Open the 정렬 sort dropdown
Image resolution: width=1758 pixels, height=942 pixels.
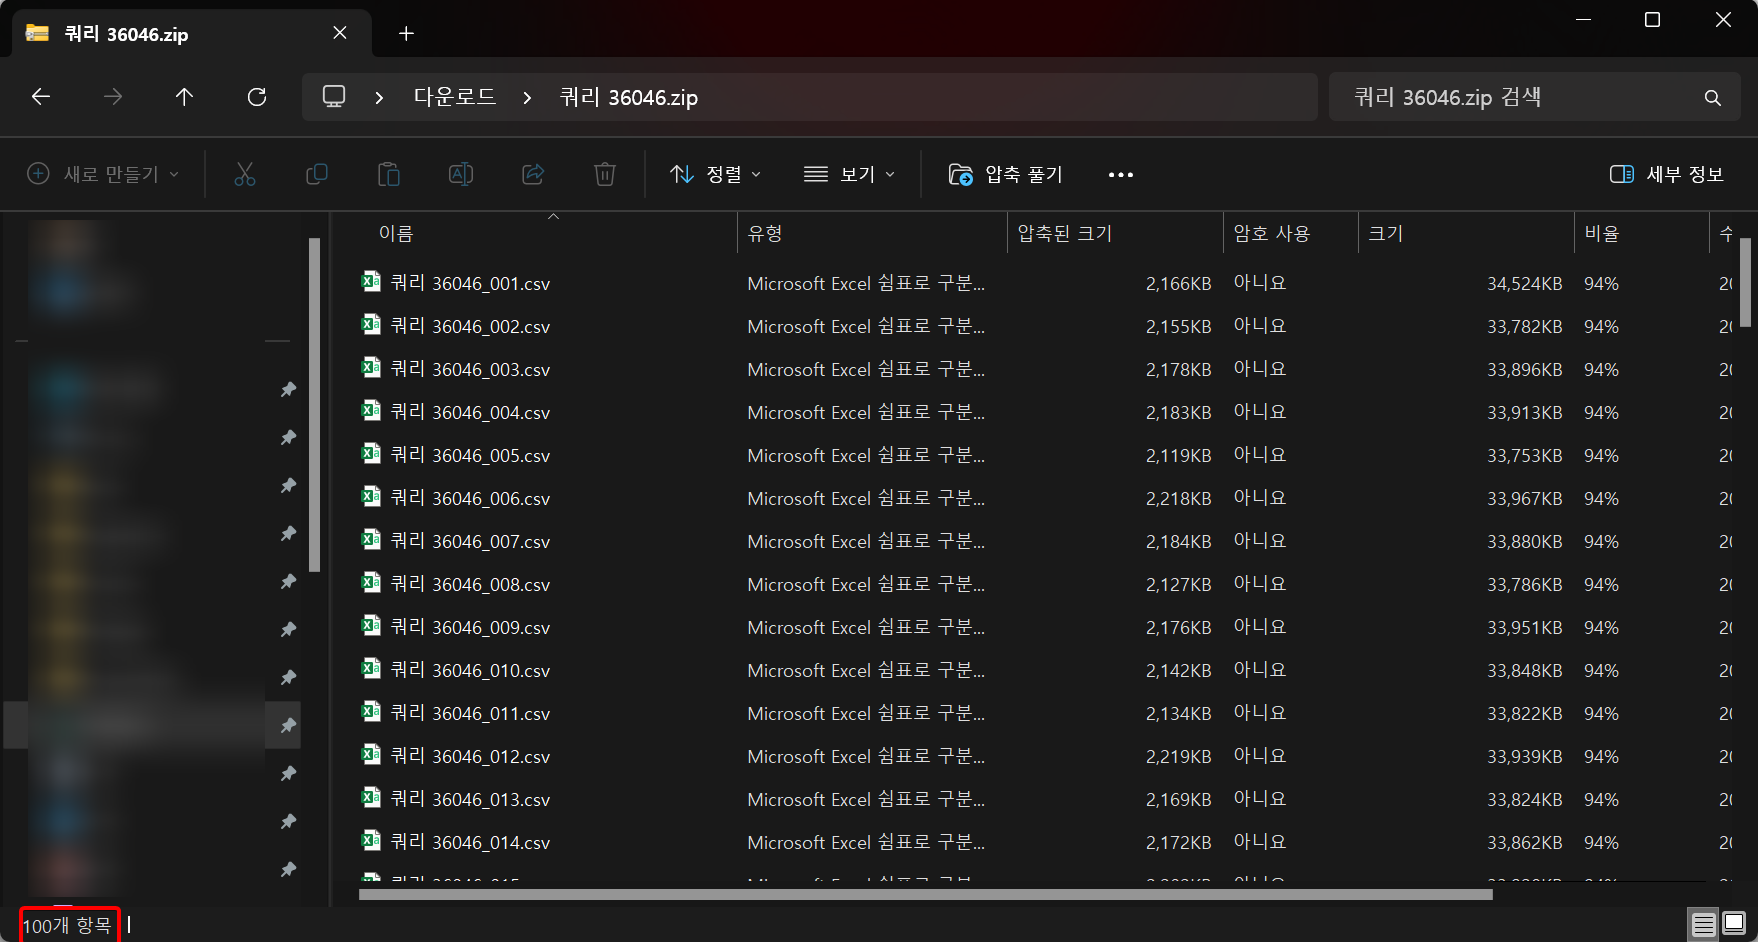tap(715, 174)
